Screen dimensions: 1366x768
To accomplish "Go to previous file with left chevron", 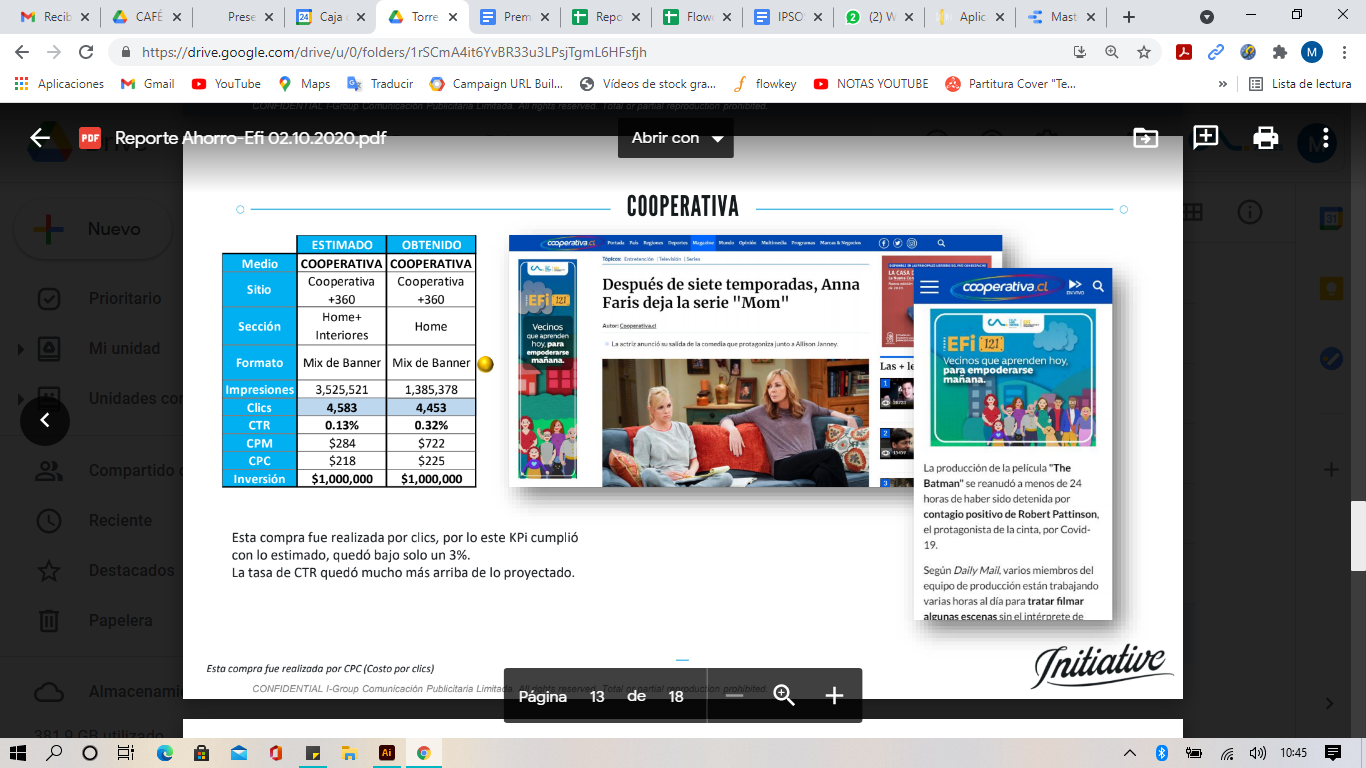I will pyautogui.click(x=45, y=420).
